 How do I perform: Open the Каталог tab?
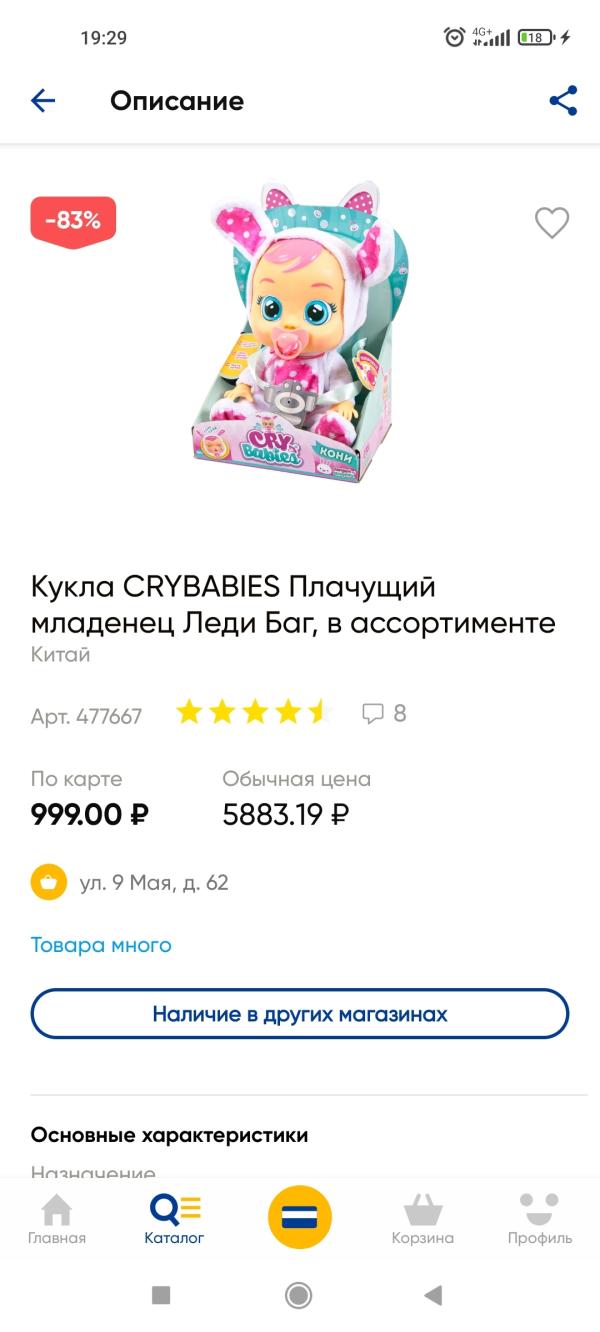pos(174,1220)
